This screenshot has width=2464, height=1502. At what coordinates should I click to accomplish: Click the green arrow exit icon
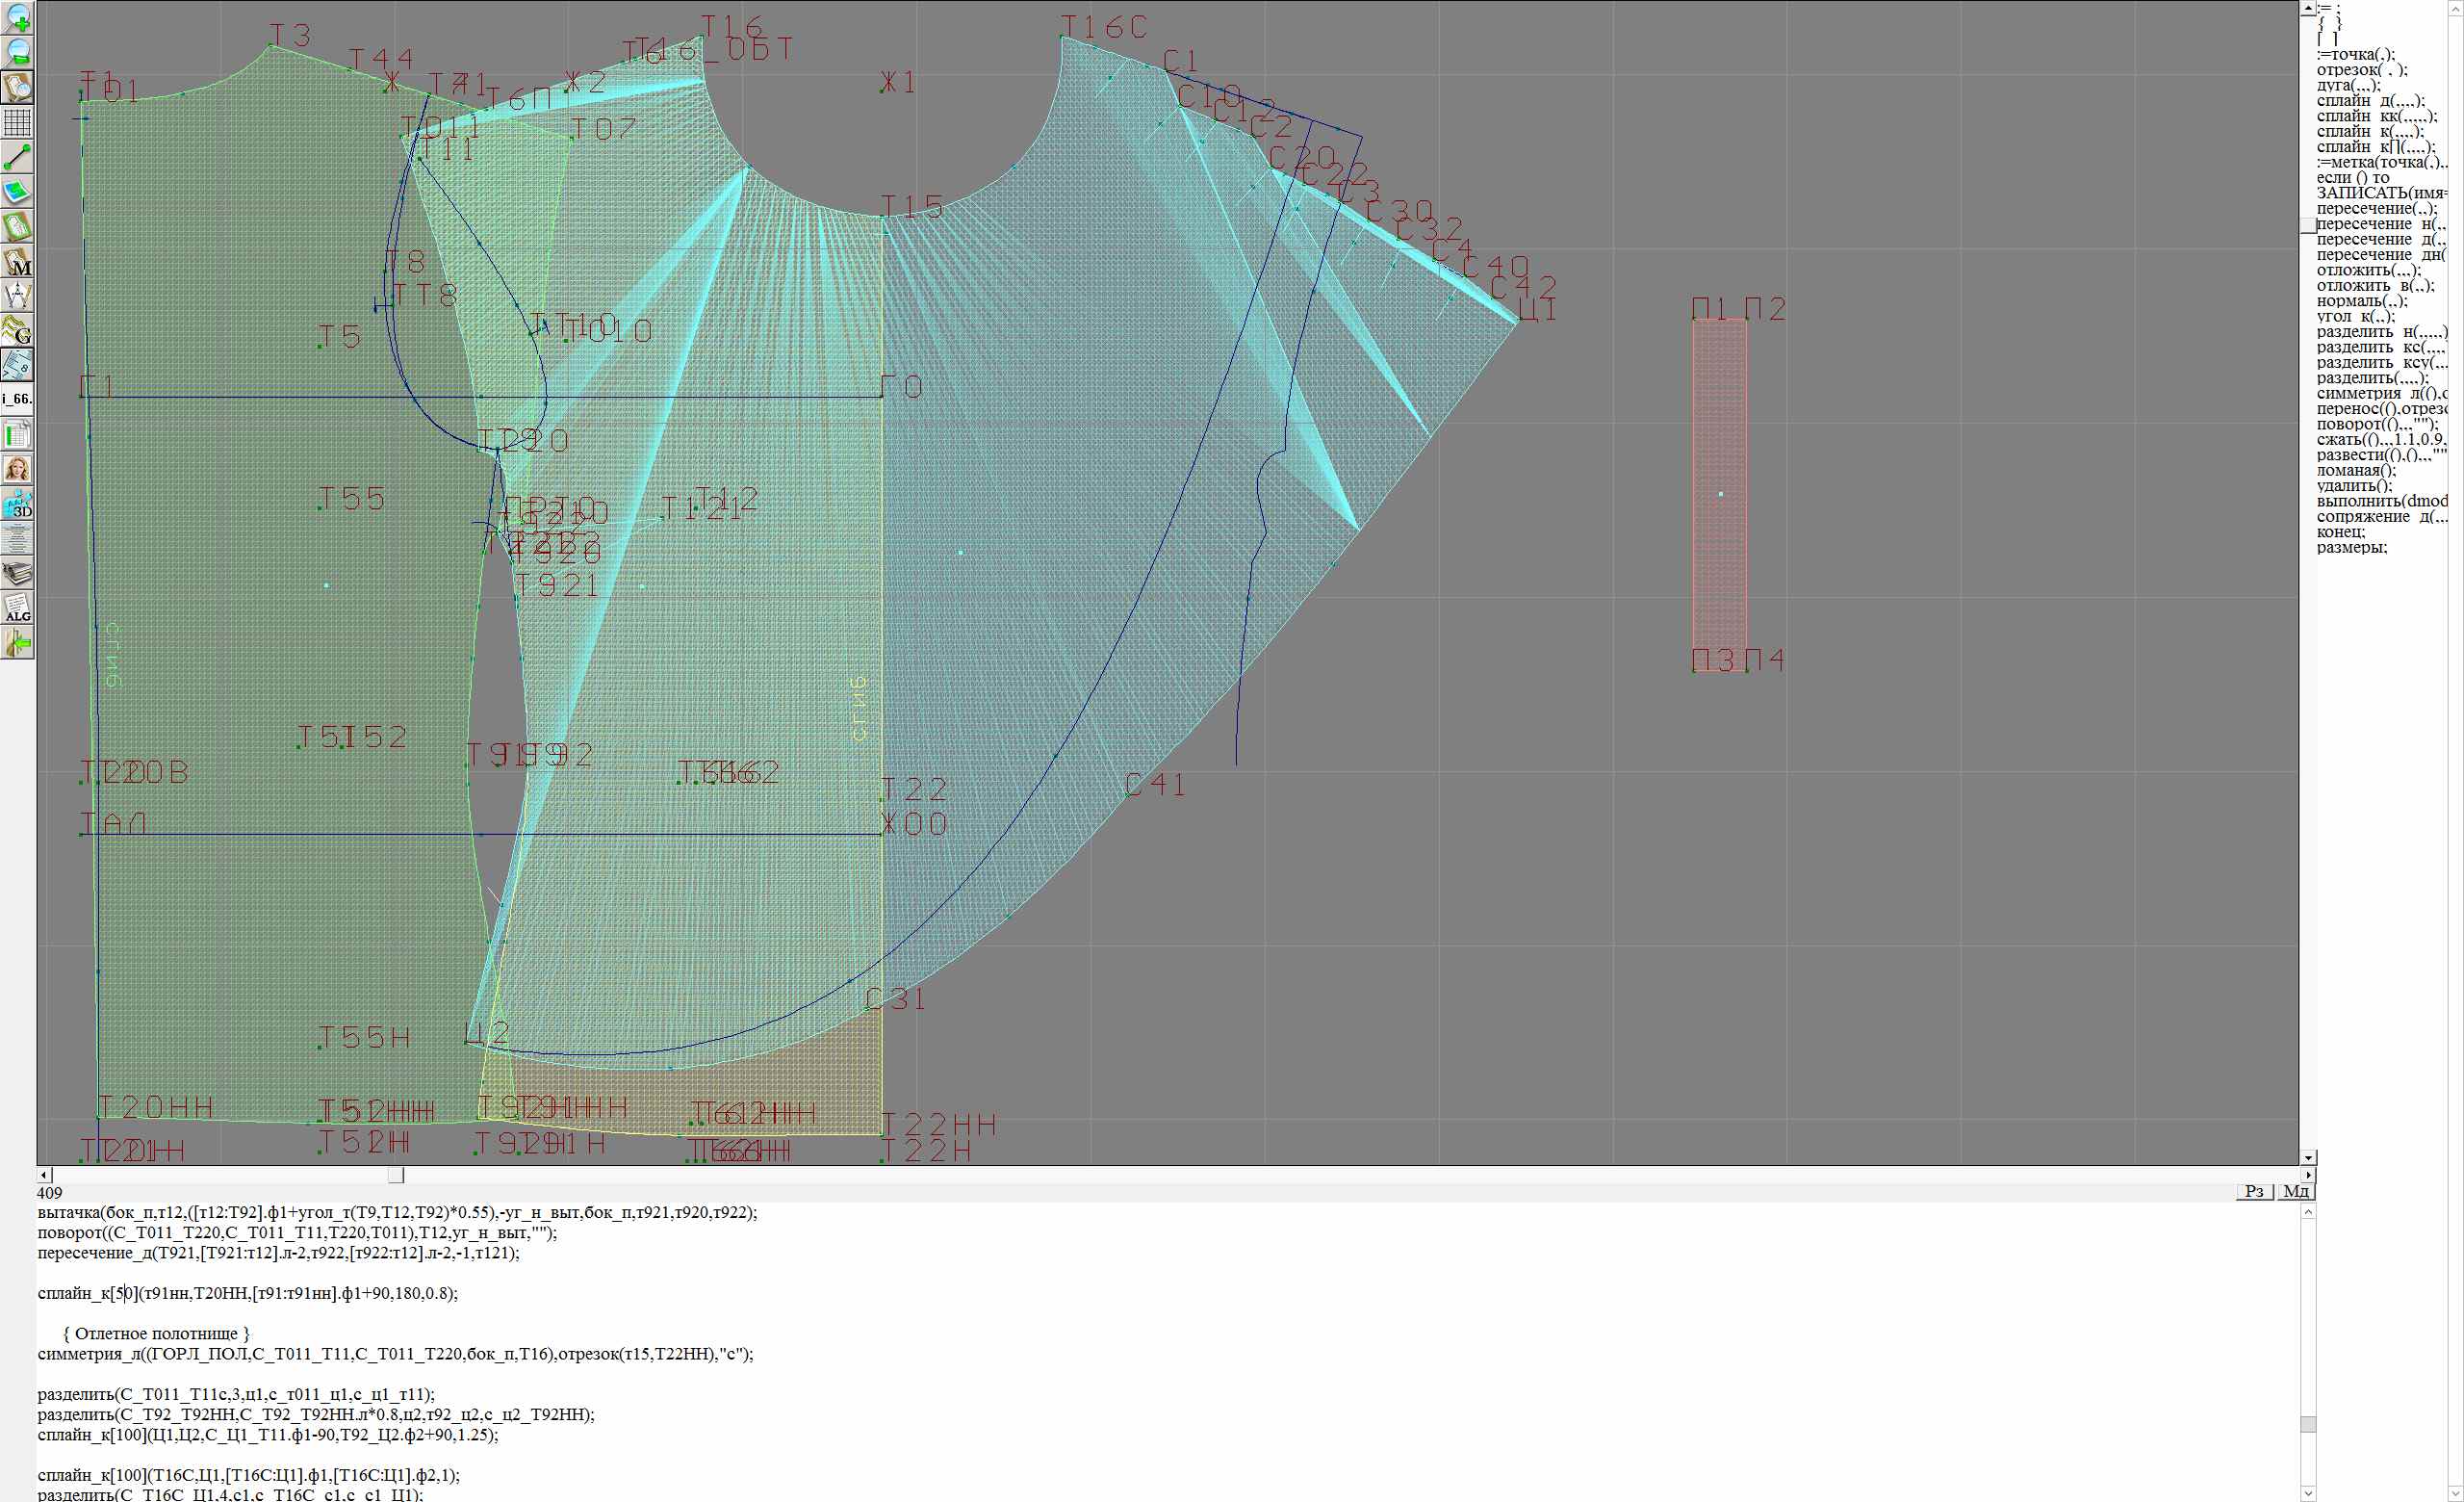click(x=18, y=643)
